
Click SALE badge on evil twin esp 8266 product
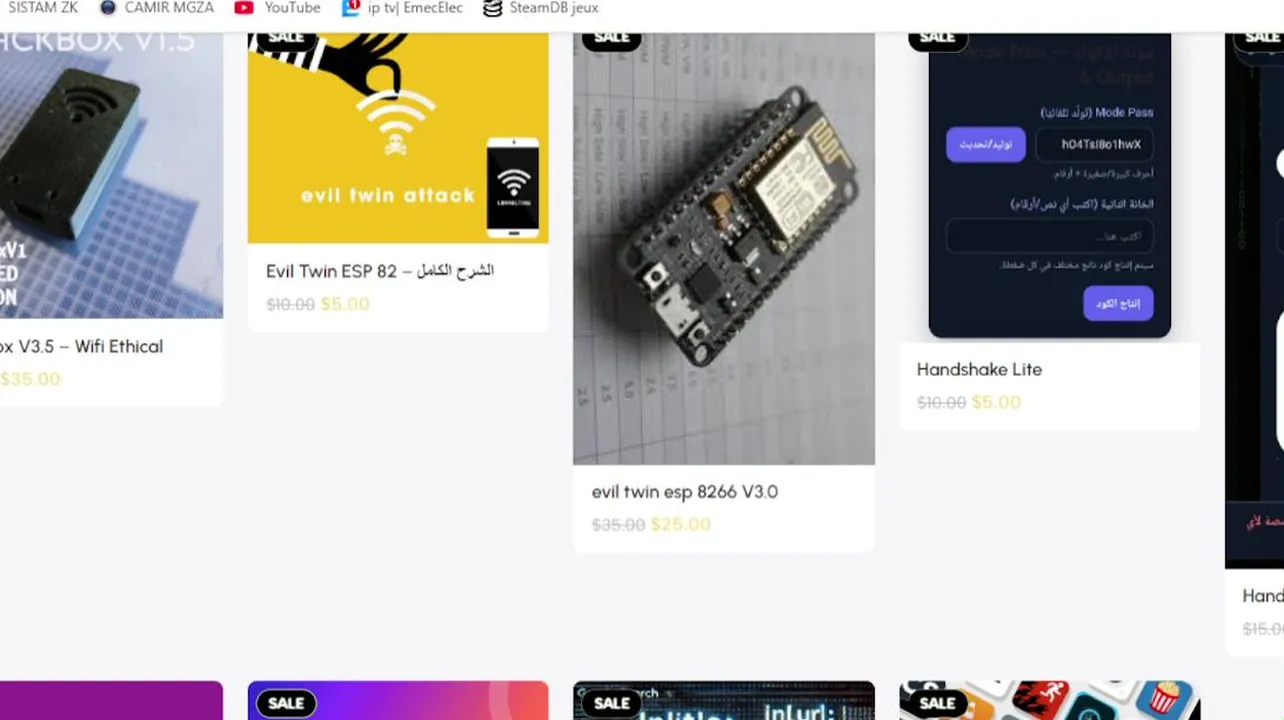pos(611,39)
